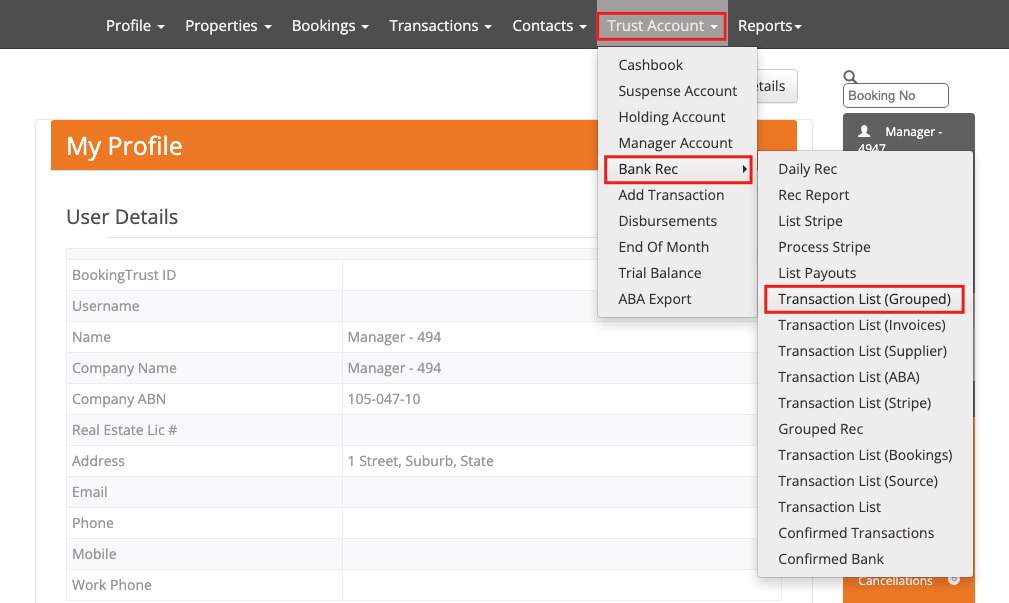Open the Reports dropdown menu
The height and width of the screenshot is (603, 1009).
pos(770,26)
